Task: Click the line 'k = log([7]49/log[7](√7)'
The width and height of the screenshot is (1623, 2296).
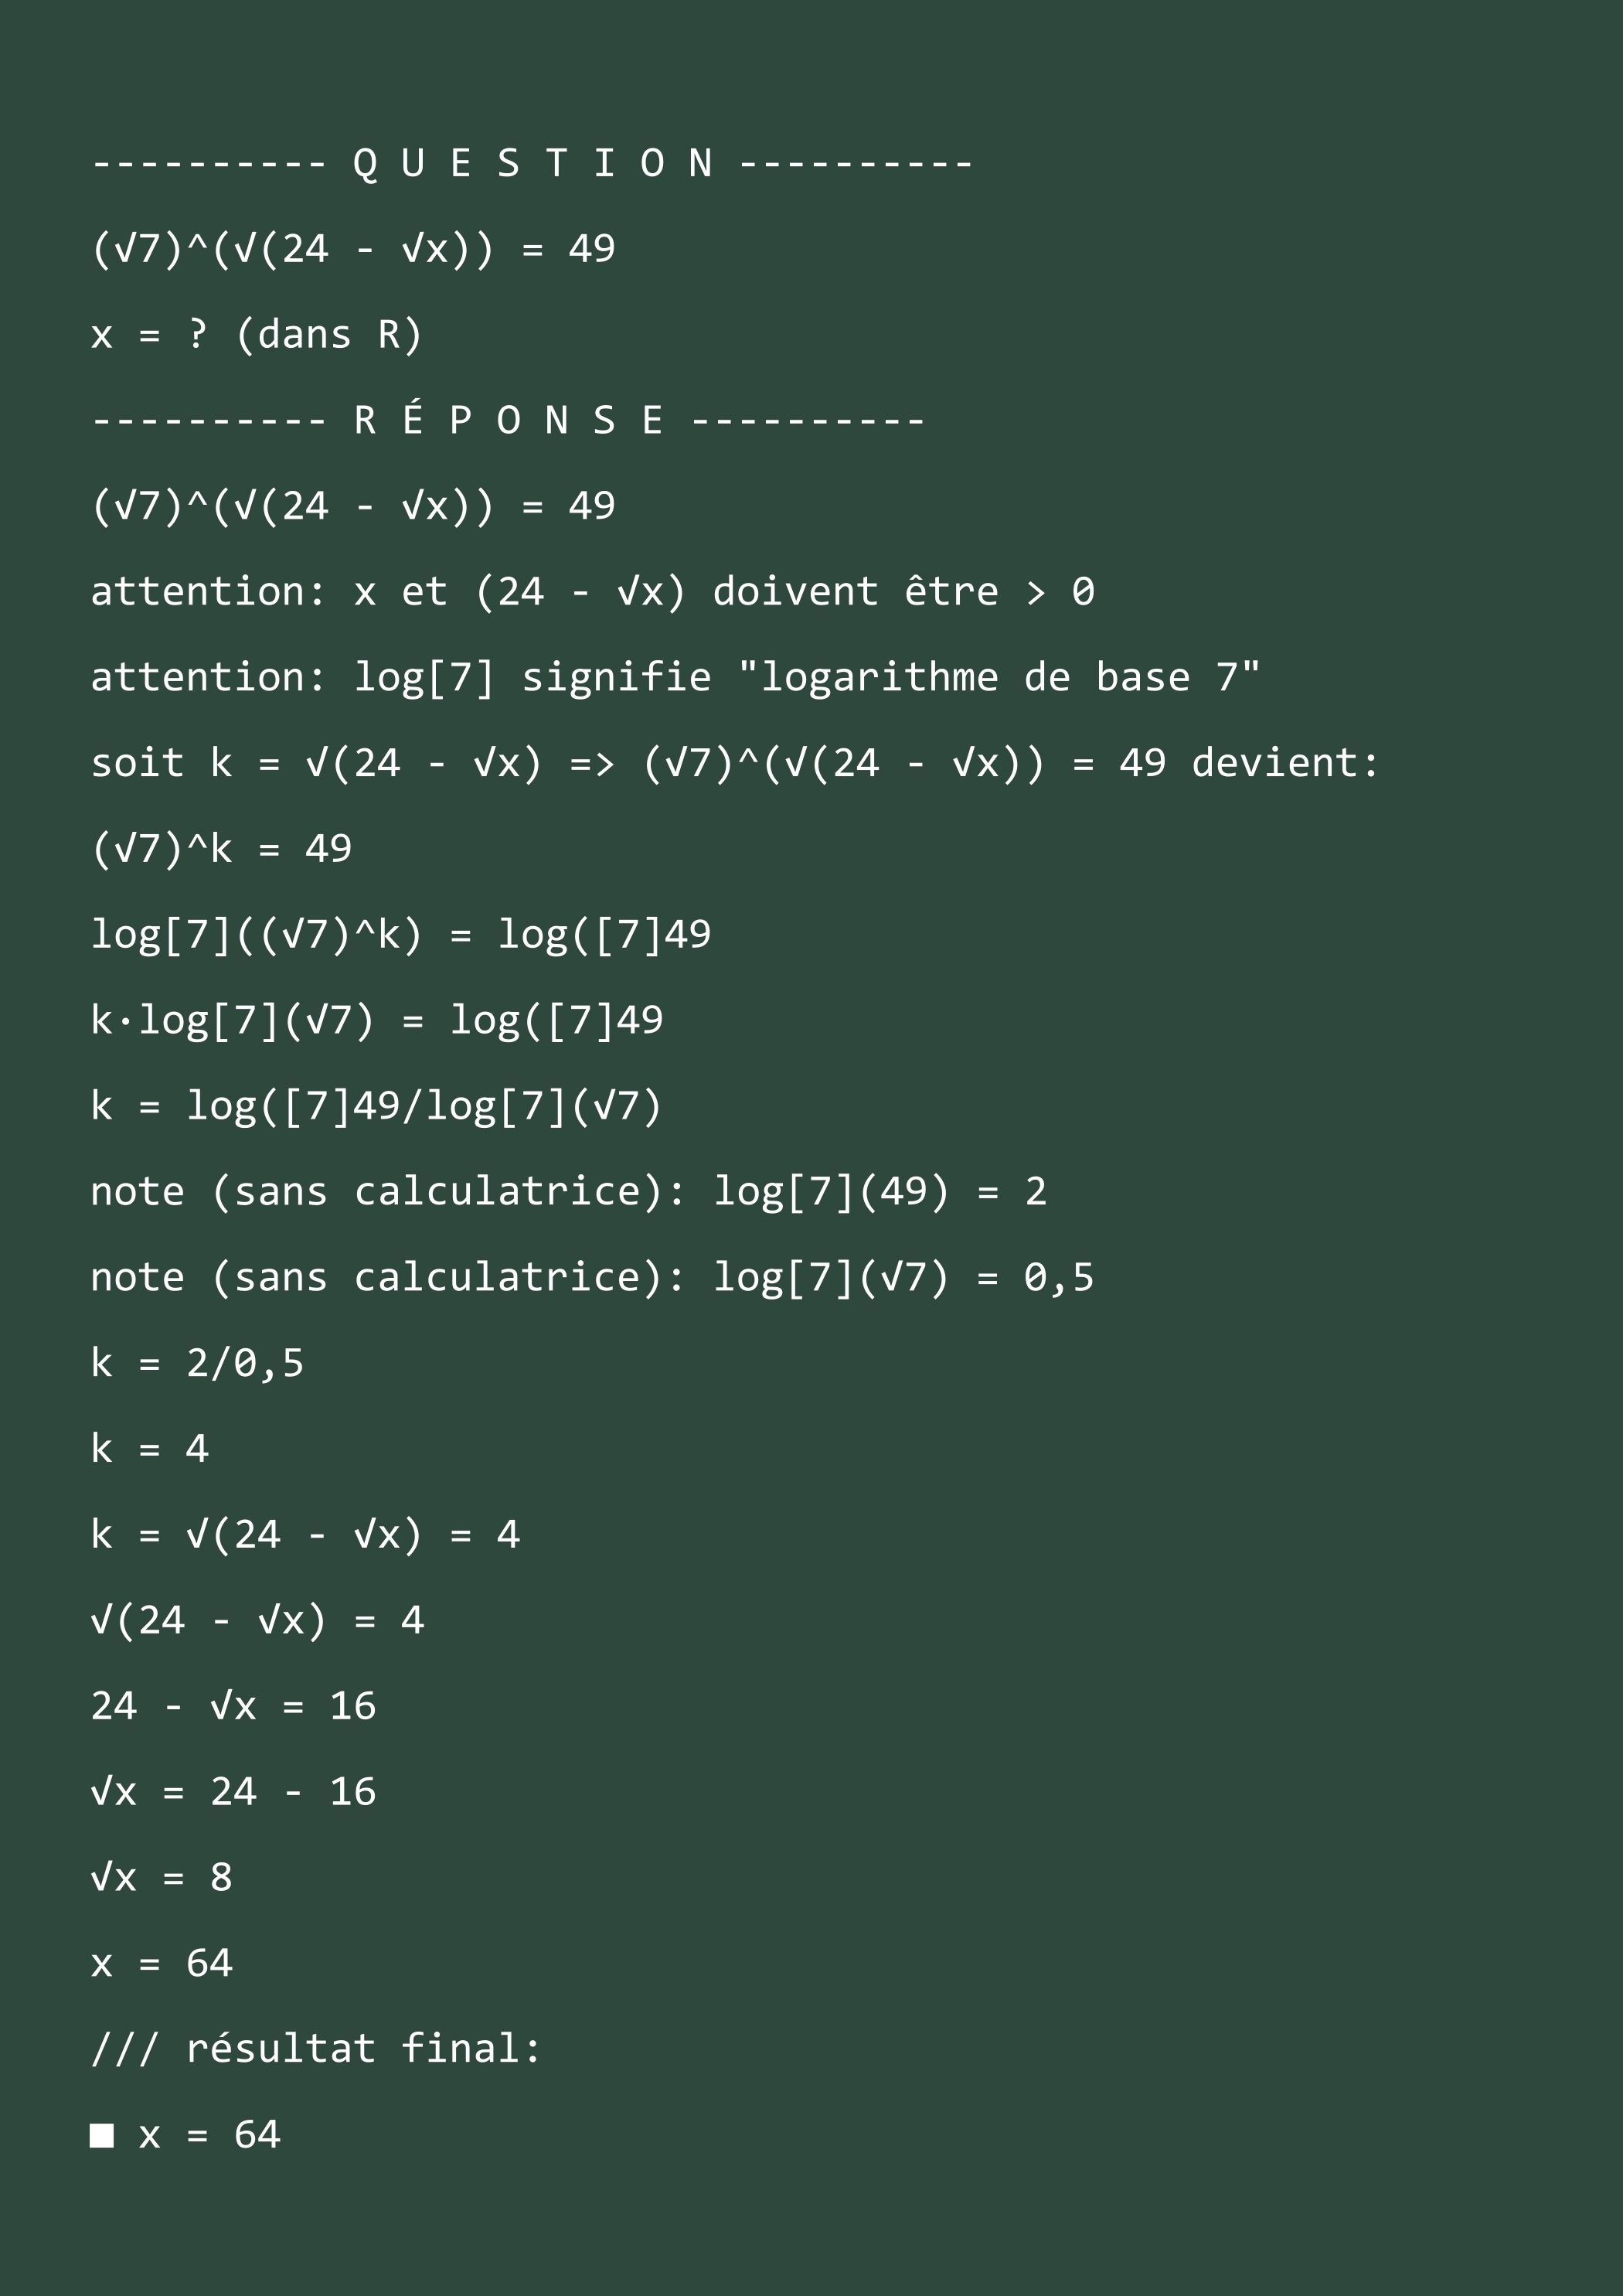Action: pos(377,1106)
